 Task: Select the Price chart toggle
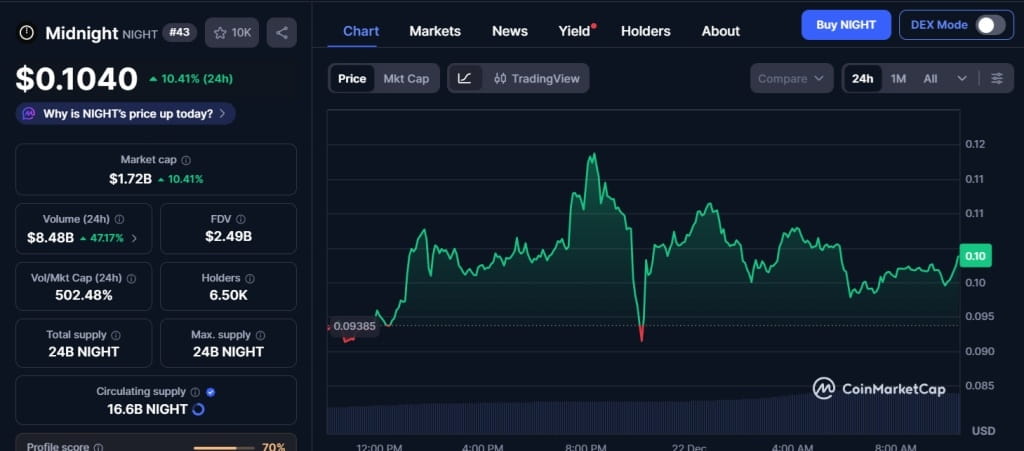[x=352, y=78]
